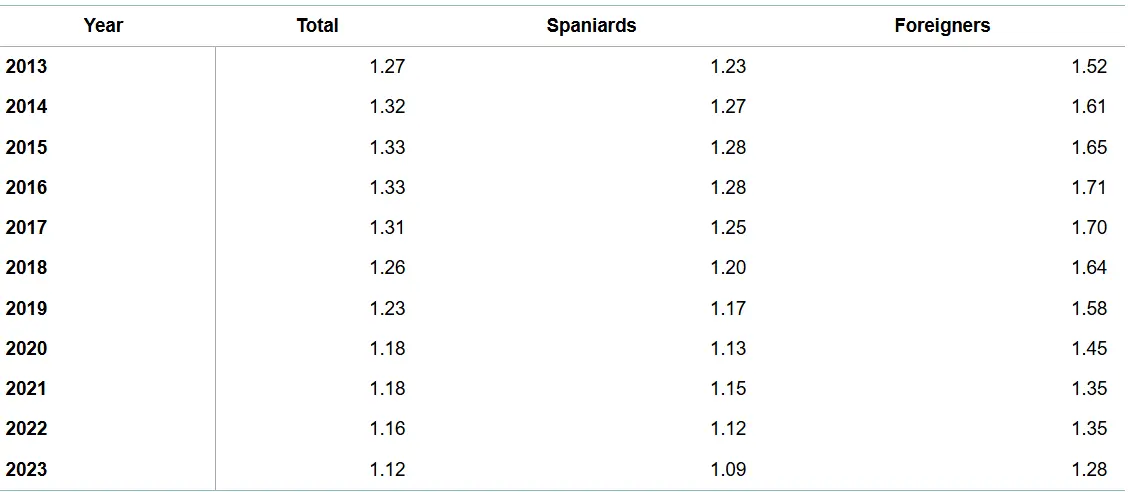Click the 2016 Foreigners value 1.71

tap(1089, 188)
